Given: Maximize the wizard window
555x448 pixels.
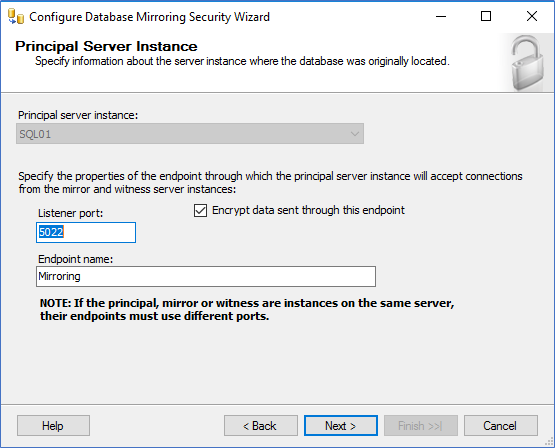Looking at the screenshot, I should [486, 16].
